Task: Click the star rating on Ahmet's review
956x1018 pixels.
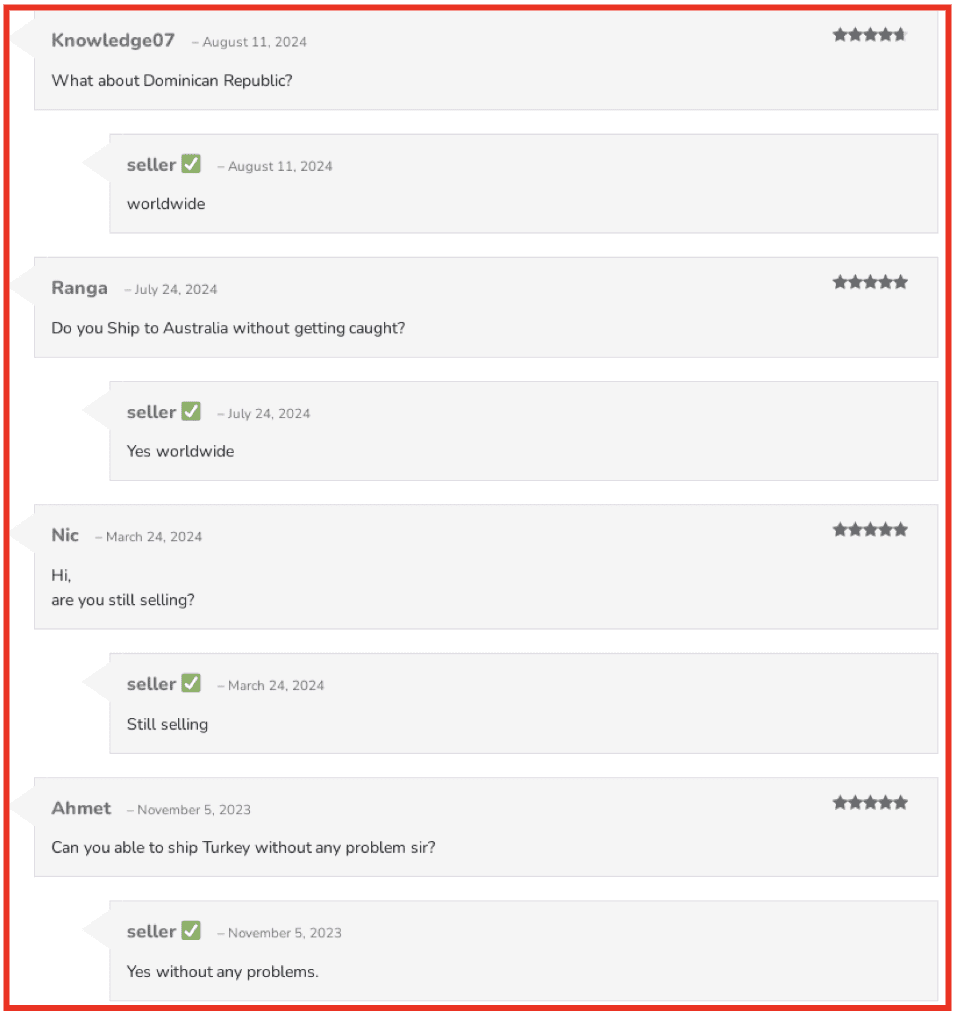Action: click(870, 803)
